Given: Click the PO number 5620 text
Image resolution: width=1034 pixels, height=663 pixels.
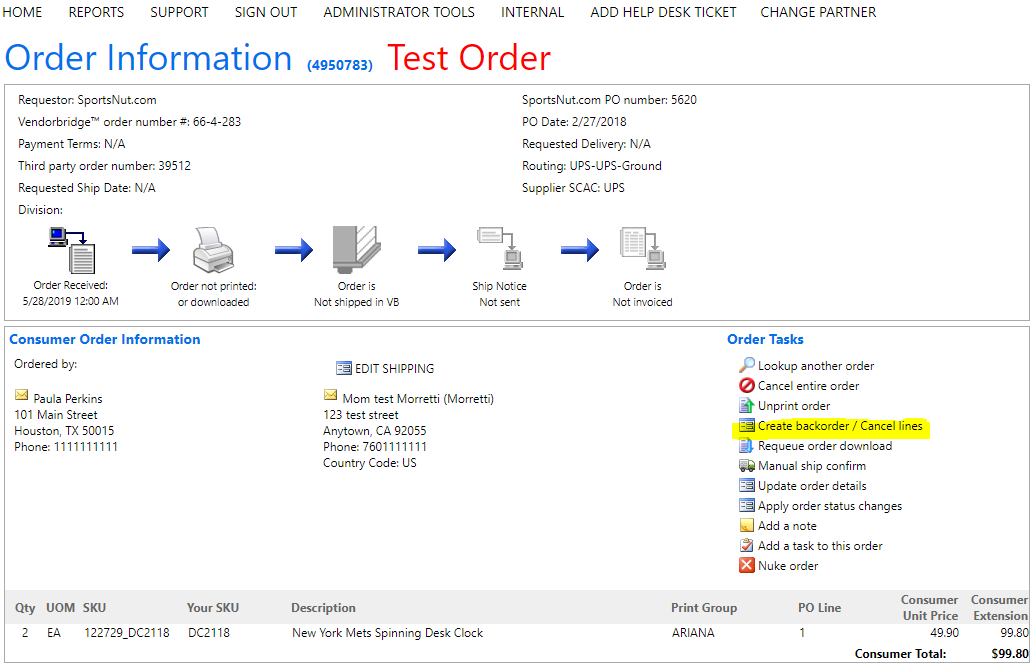Looking at the screenshot, I should point(684,100).
